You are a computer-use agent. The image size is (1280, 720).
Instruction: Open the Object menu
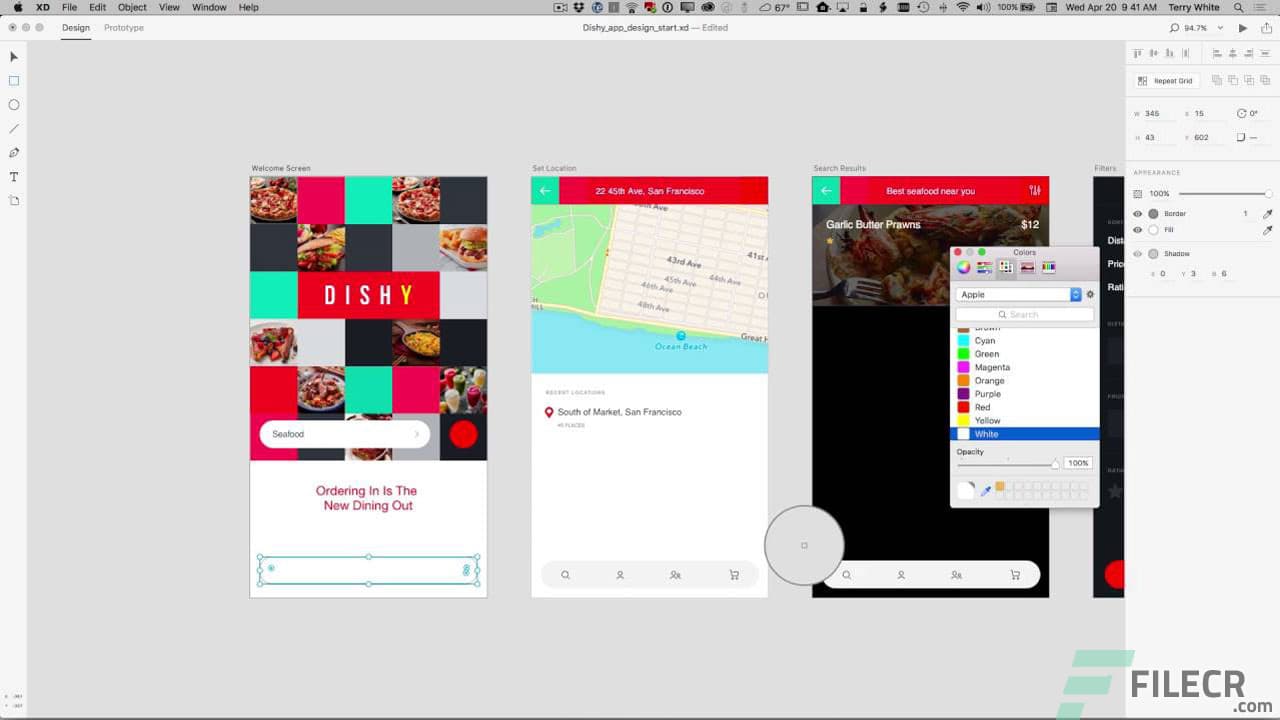(x=131, y=7)
